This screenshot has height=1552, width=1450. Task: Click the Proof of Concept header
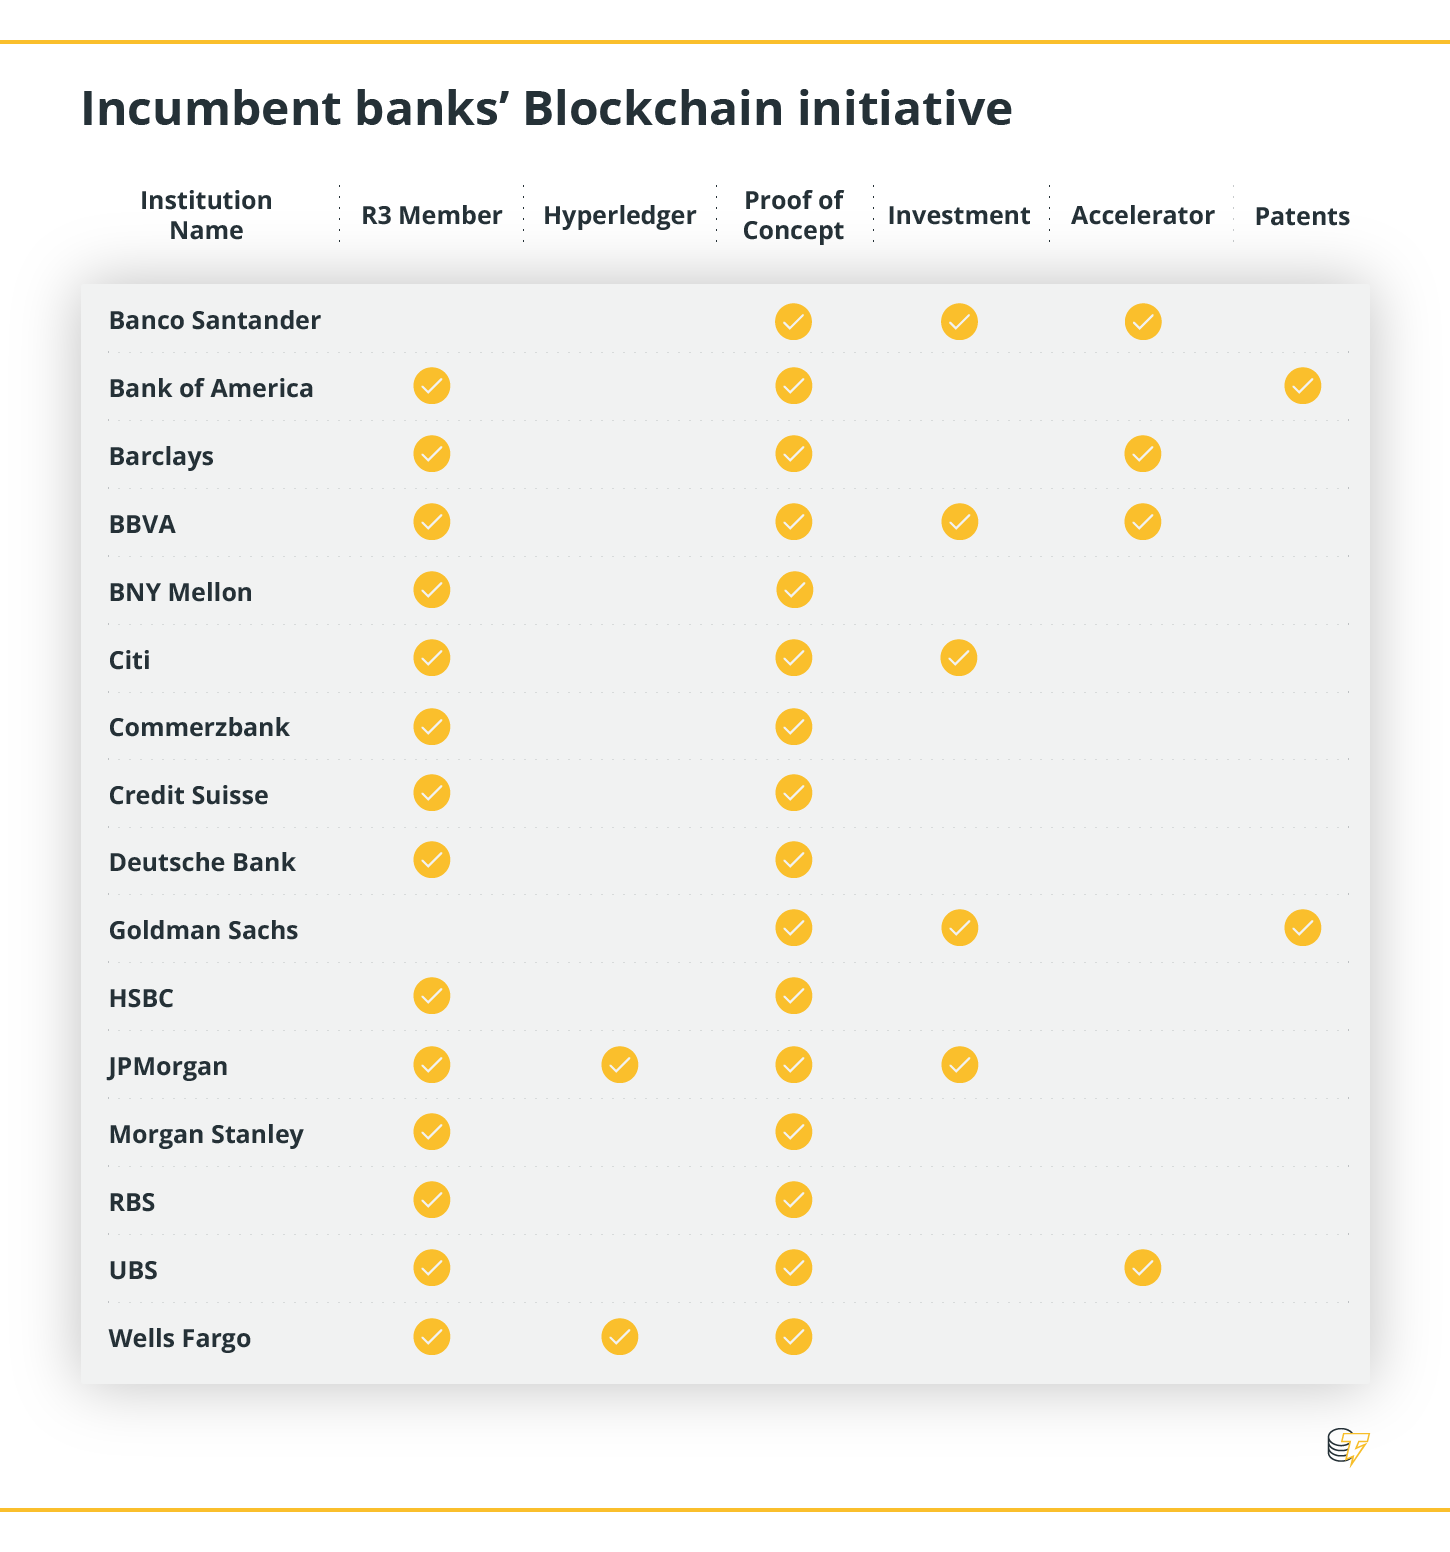point(794,215)
